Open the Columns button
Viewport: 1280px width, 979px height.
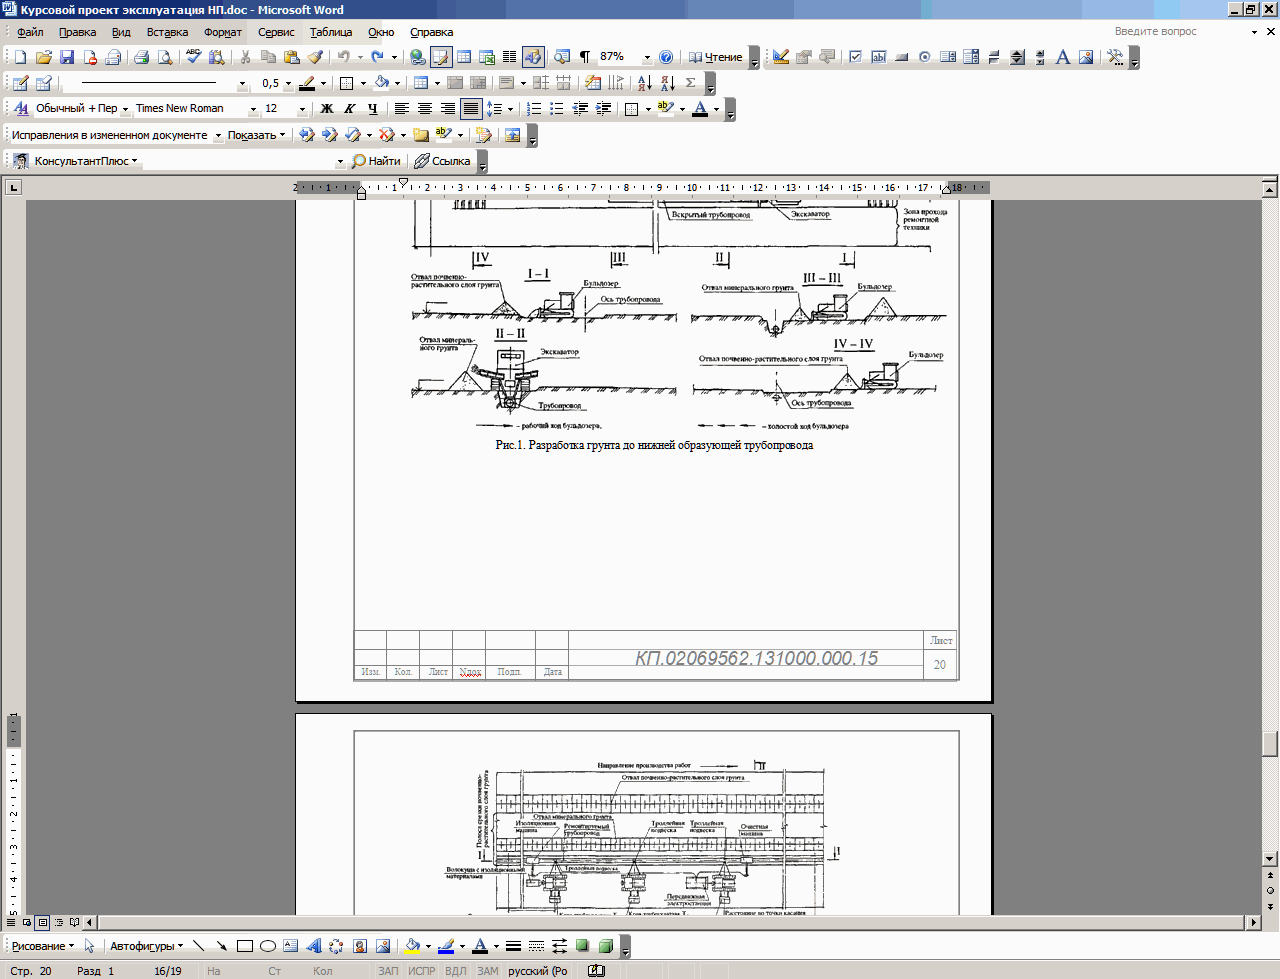[x=510, y=57]
